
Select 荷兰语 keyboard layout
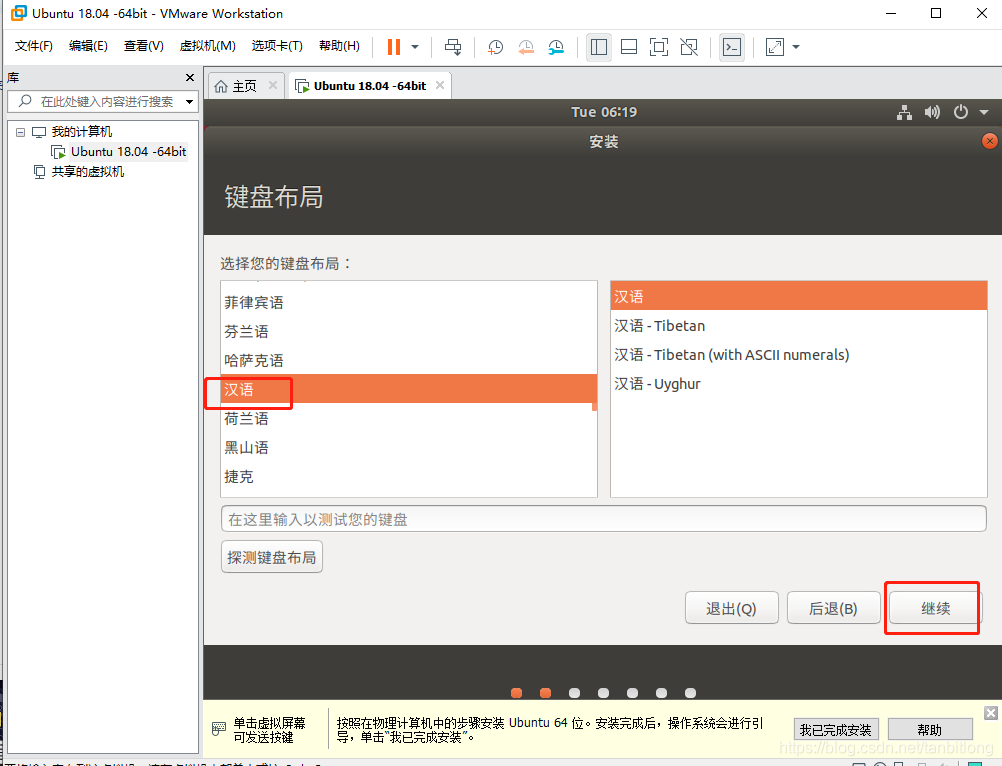(409, 418)
